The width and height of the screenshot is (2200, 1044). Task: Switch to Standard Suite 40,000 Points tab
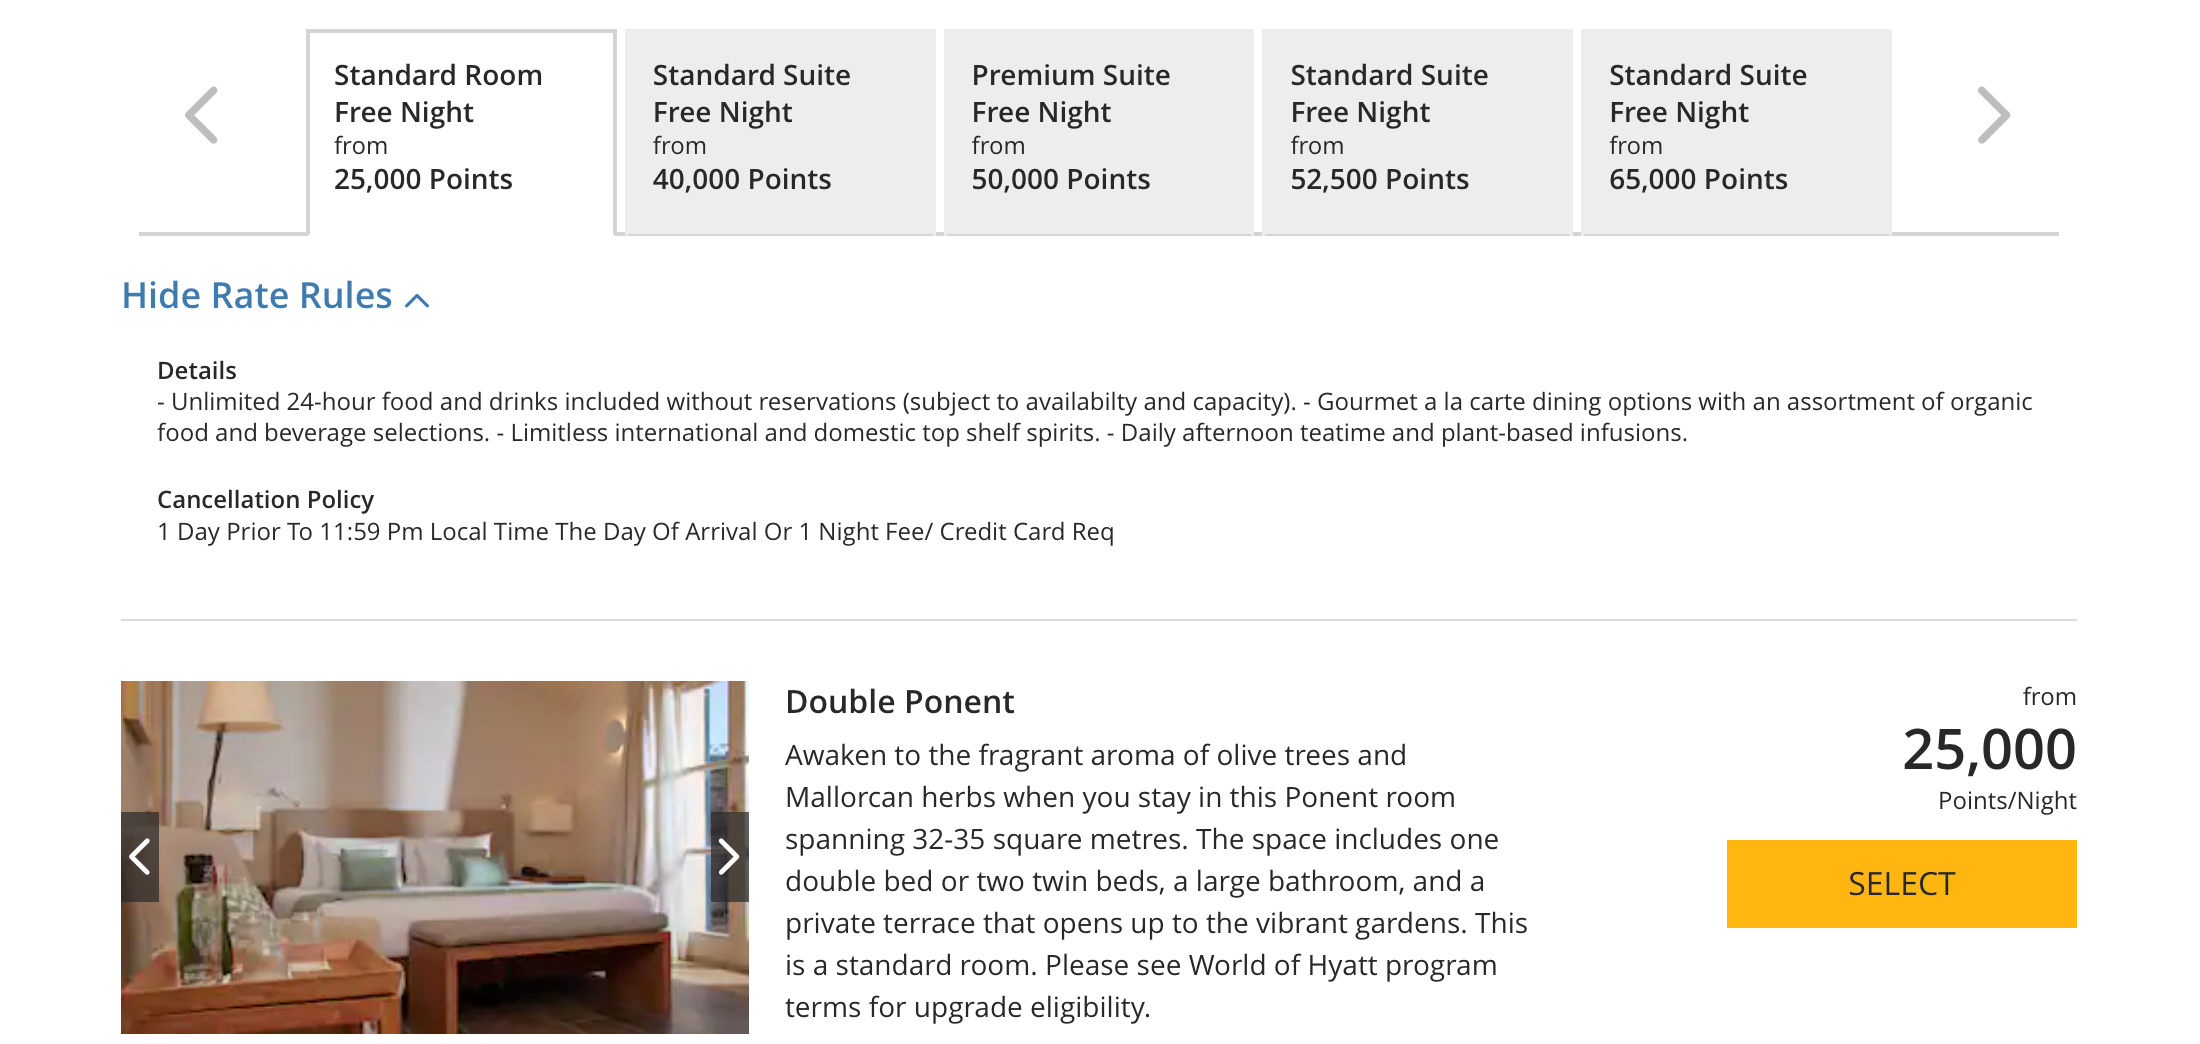pyautogui.click(x=780, y=130)
